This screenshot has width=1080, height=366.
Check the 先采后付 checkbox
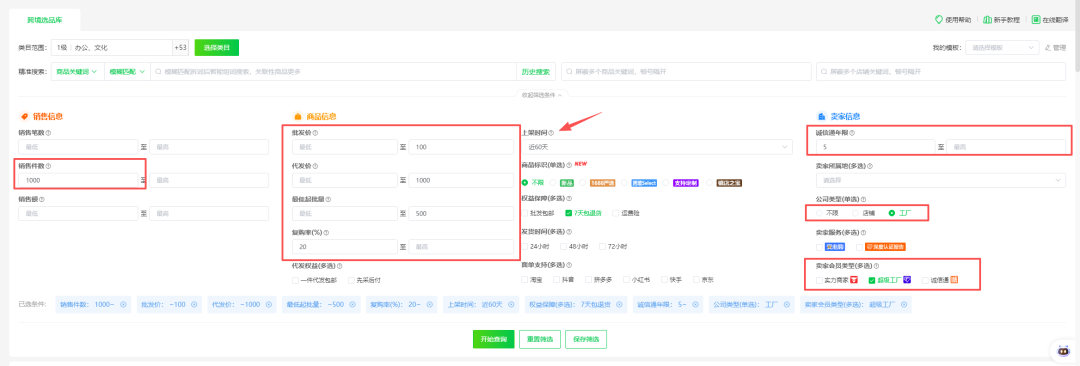point(351,280)
